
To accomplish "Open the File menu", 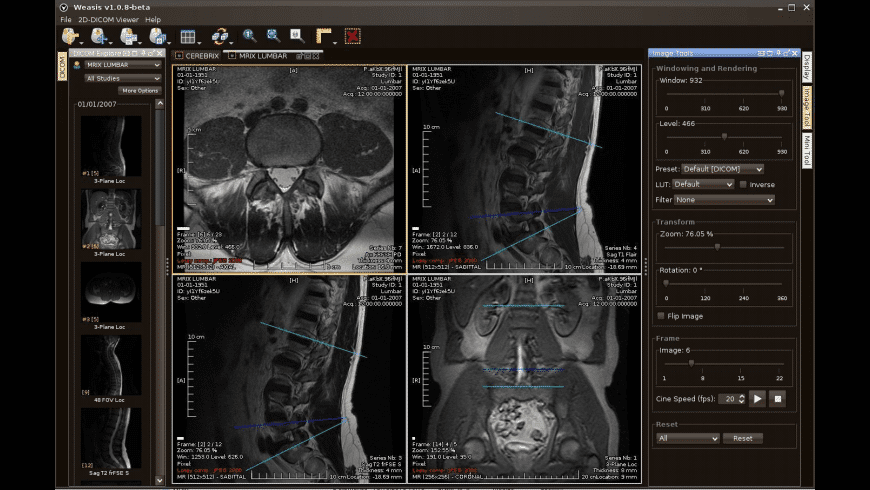I will (65, 19).
